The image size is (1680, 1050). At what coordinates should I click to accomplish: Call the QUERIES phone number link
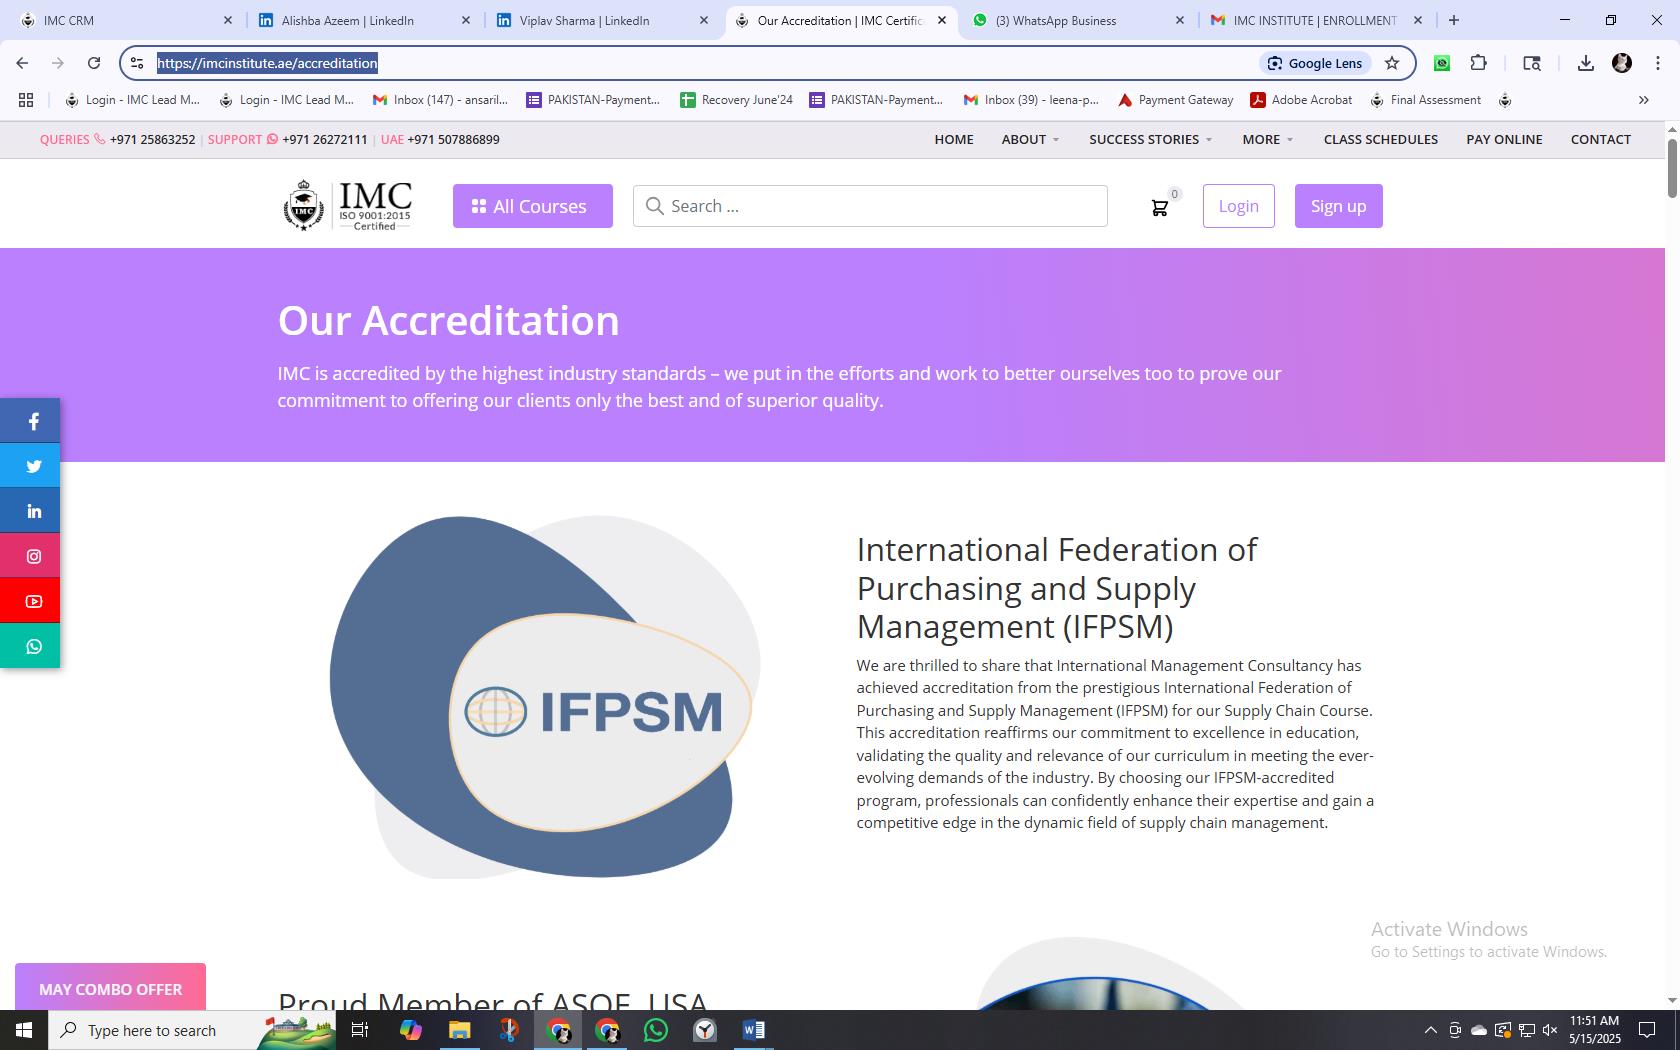click(152, 139)
